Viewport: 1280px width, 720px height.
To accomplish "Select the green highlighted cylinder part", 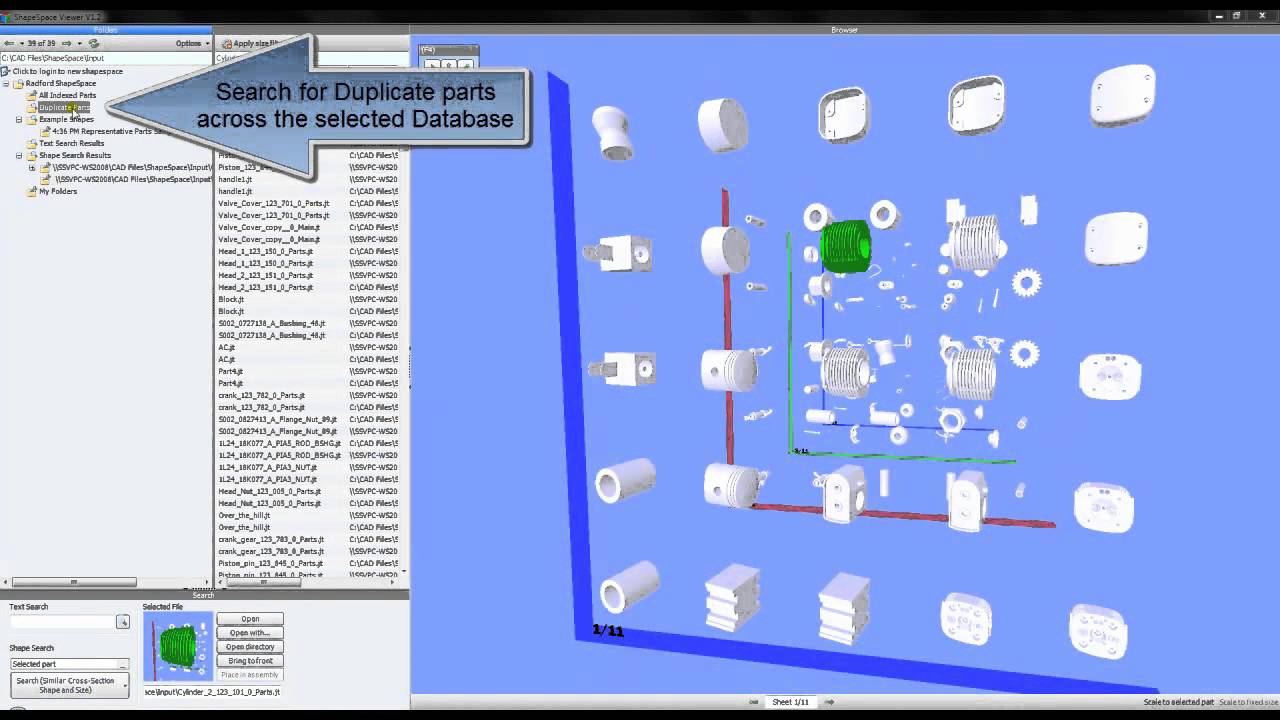I will tap(846, 246).
